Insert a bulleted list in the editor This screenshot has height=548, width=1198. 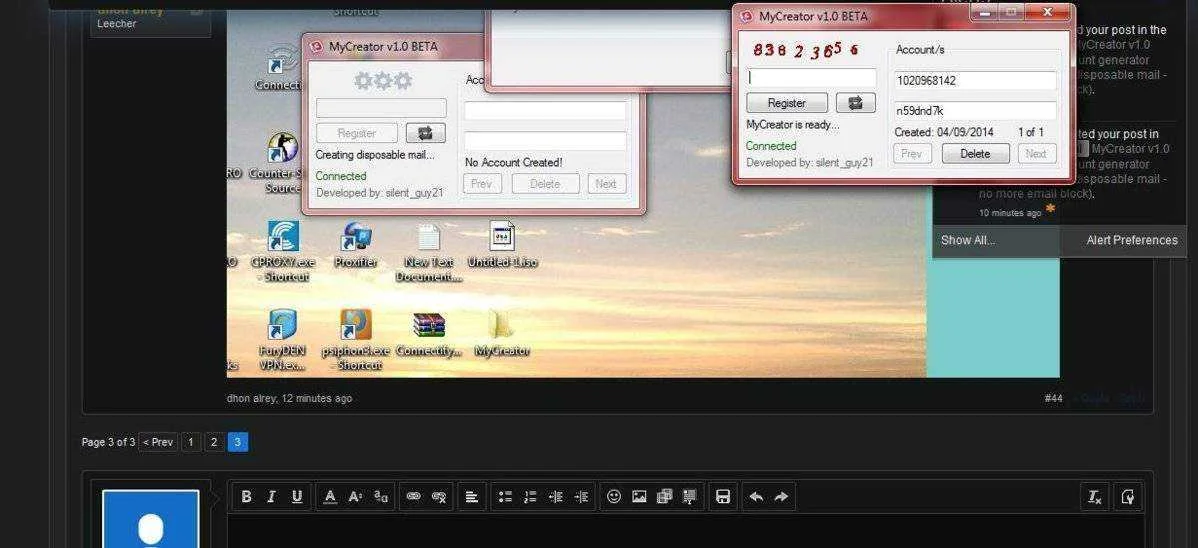tap(505, 497)
